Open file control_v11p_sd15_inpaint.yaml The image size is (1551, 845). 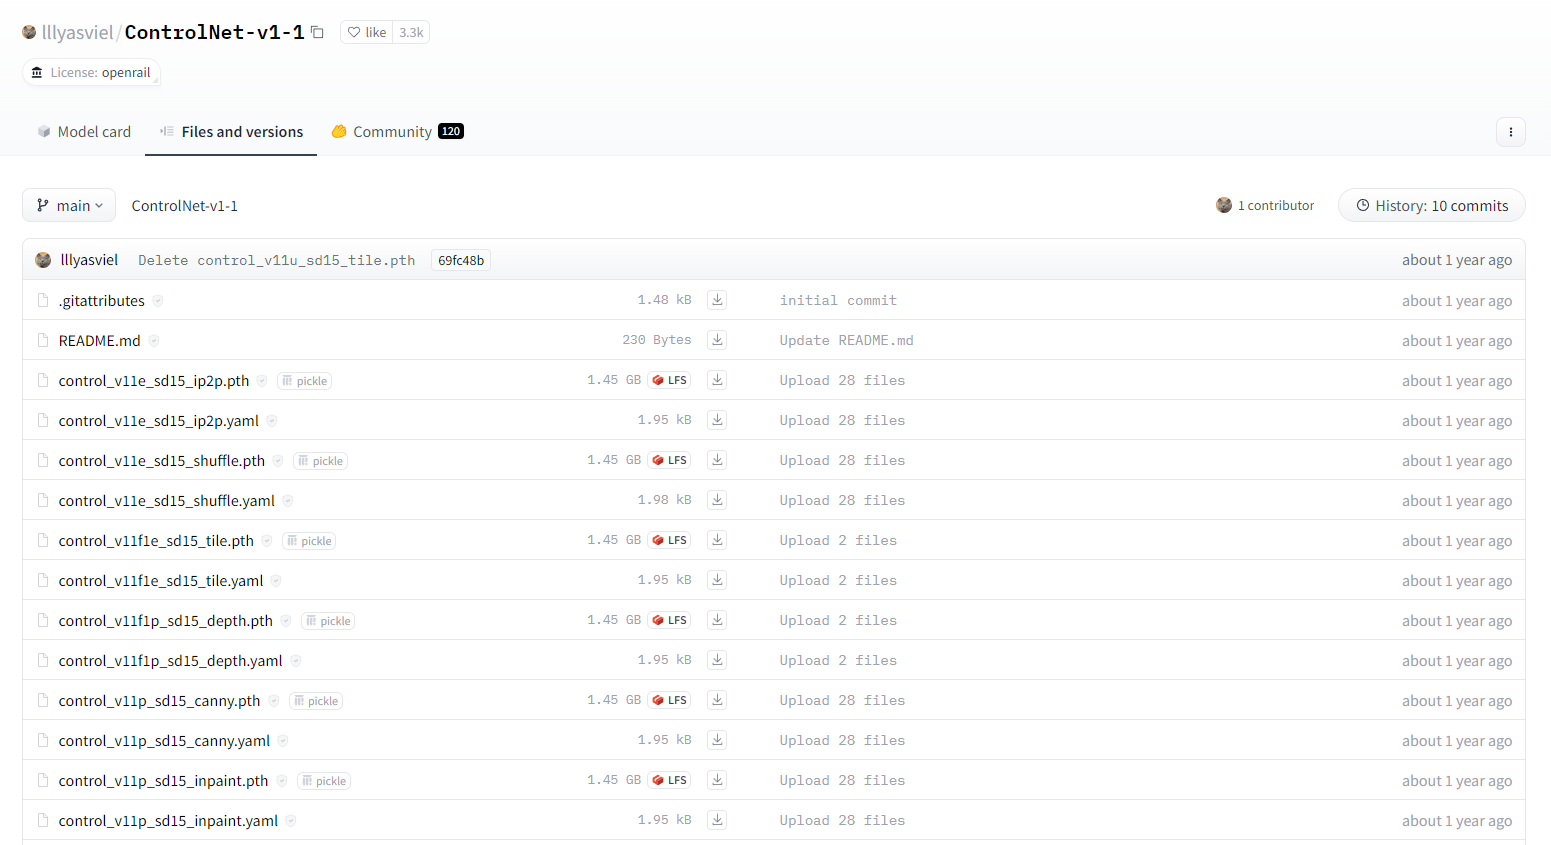tap(168, 820)
